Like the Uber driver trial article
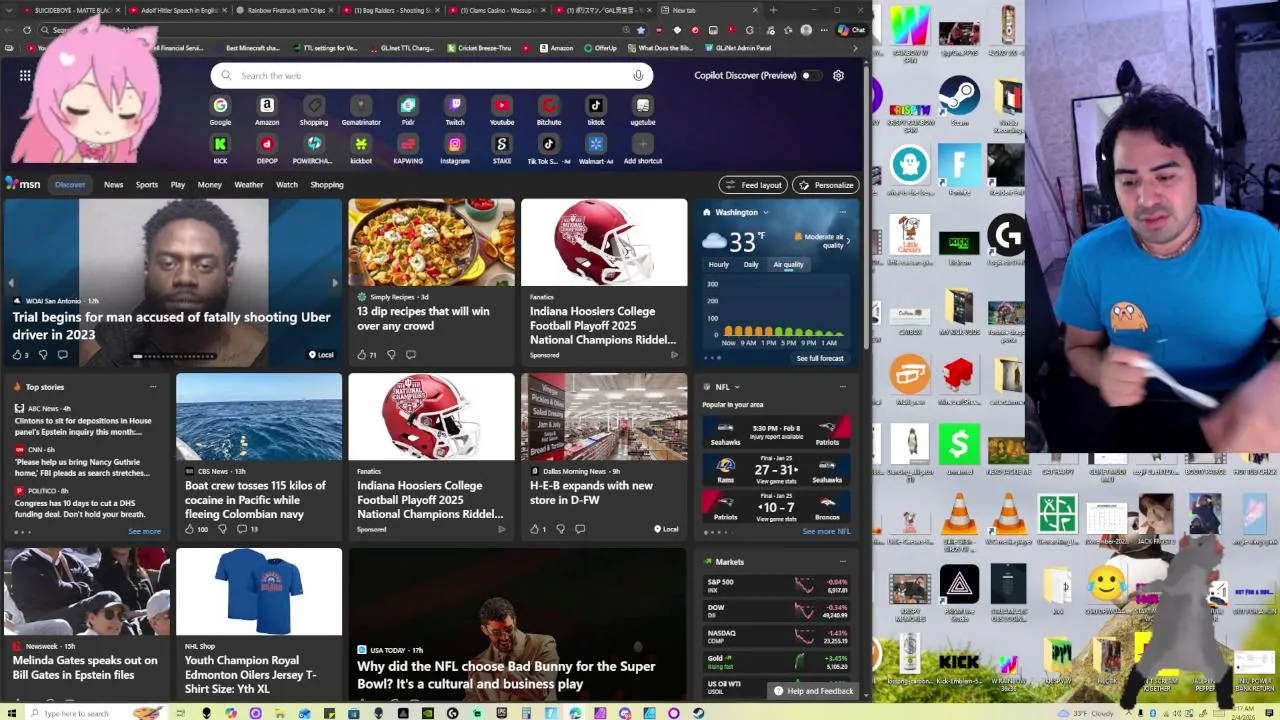Screen dimensions: 1280x720 (x=17, y=355)
